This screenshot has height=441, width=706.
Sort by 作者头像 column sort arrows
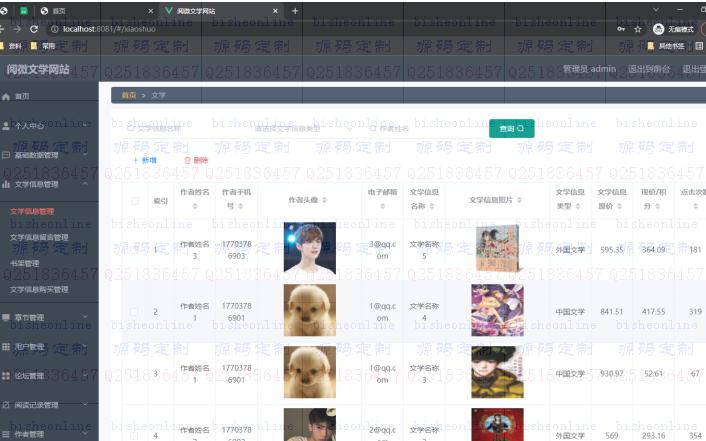(x=324, y=200)
